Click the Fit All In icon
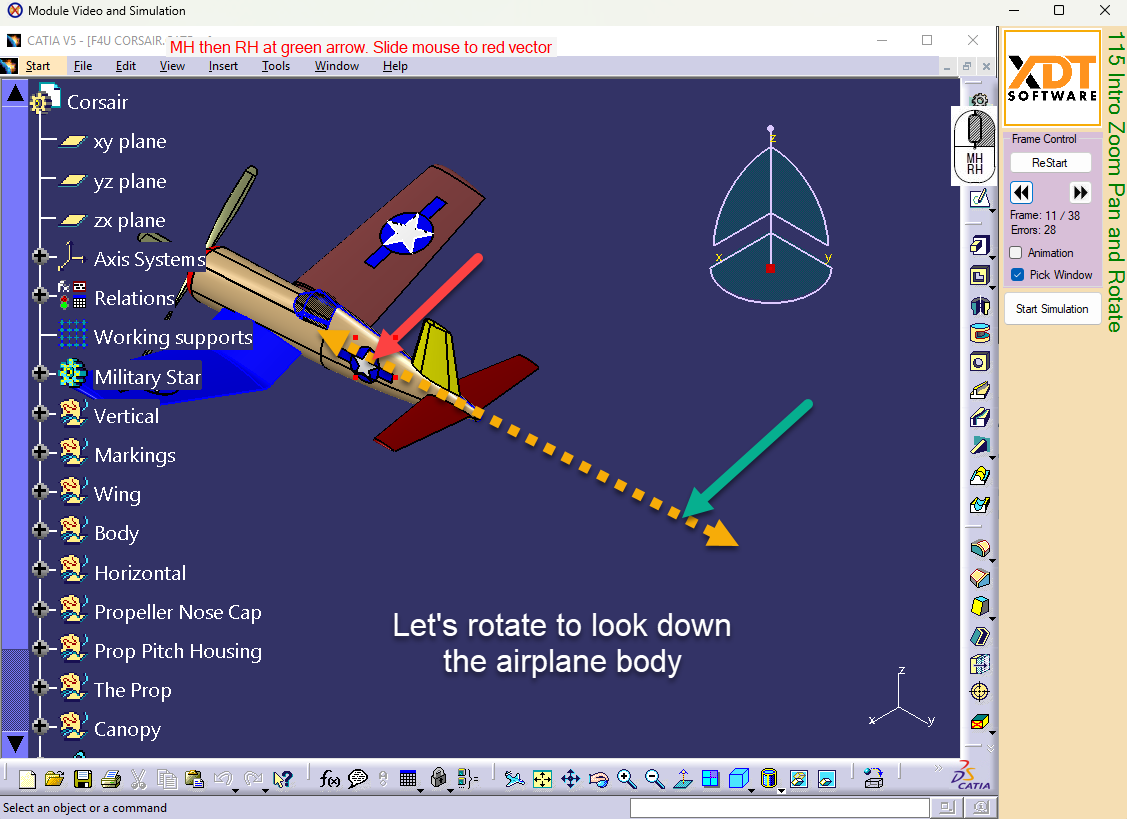1127x819 pixels. (x=543, y=779)
